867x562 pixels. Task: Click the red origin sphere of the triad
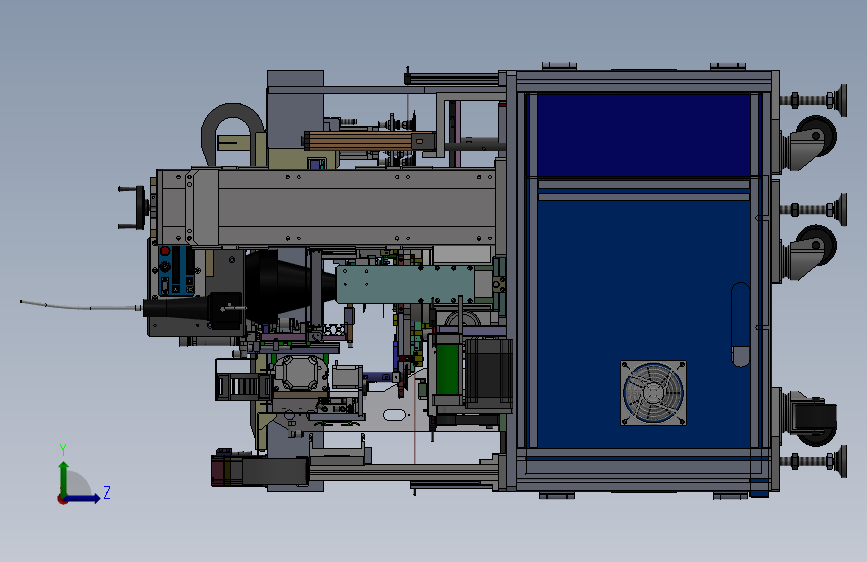[x=62, y=499]
